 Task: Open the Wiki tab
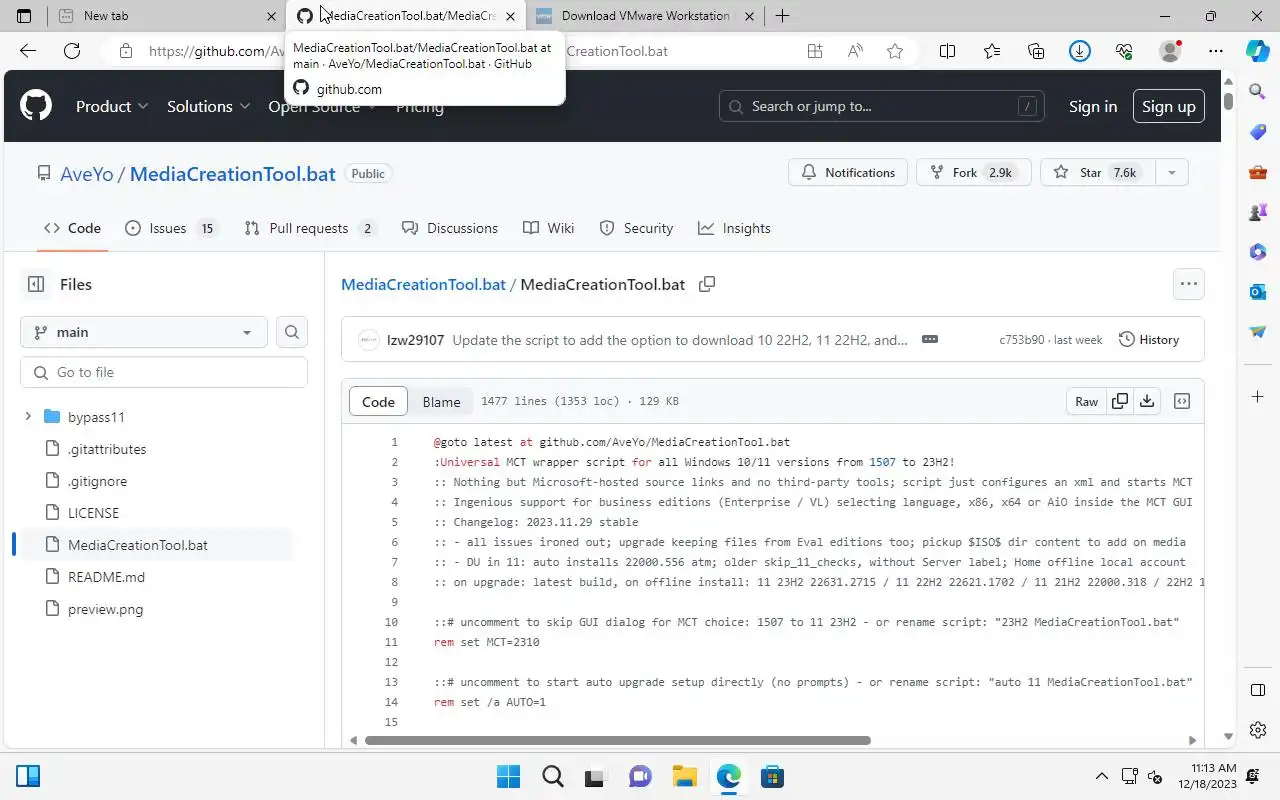click(x=549, y=228)
